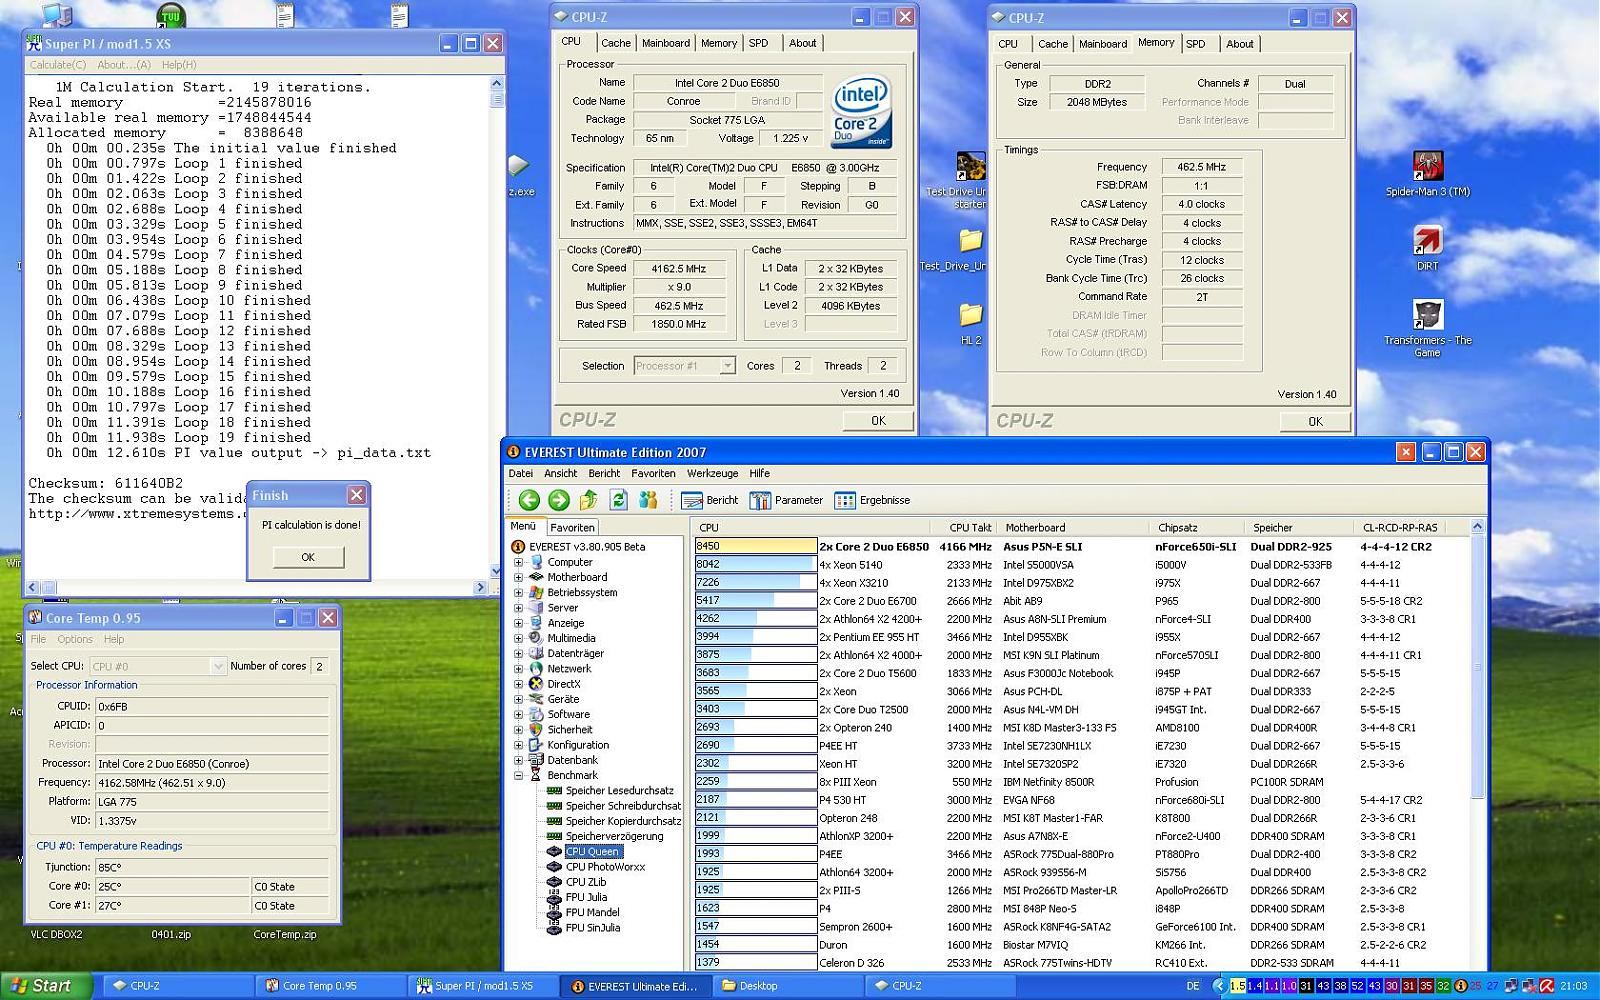Expand the Multimedia tree node

(518, 638)
